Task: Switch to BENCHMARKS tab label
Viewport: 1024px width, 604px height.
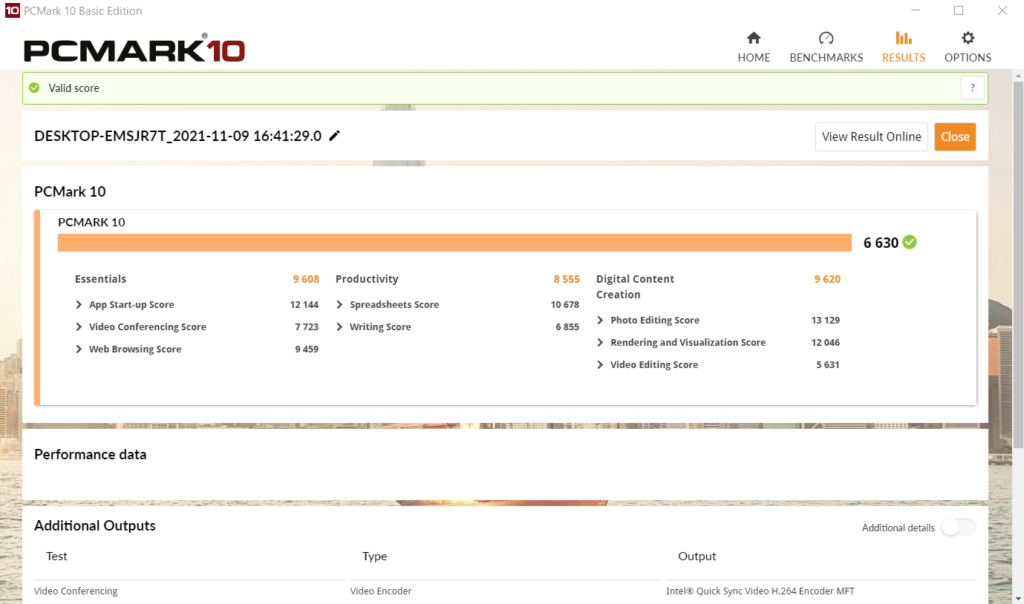Action: [826, 57]
